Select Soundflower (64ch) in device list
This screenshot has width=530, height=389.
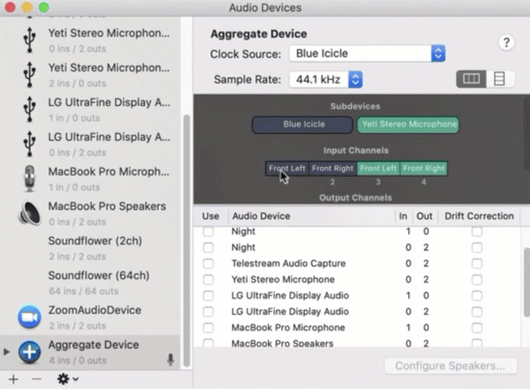coord(91,283)
